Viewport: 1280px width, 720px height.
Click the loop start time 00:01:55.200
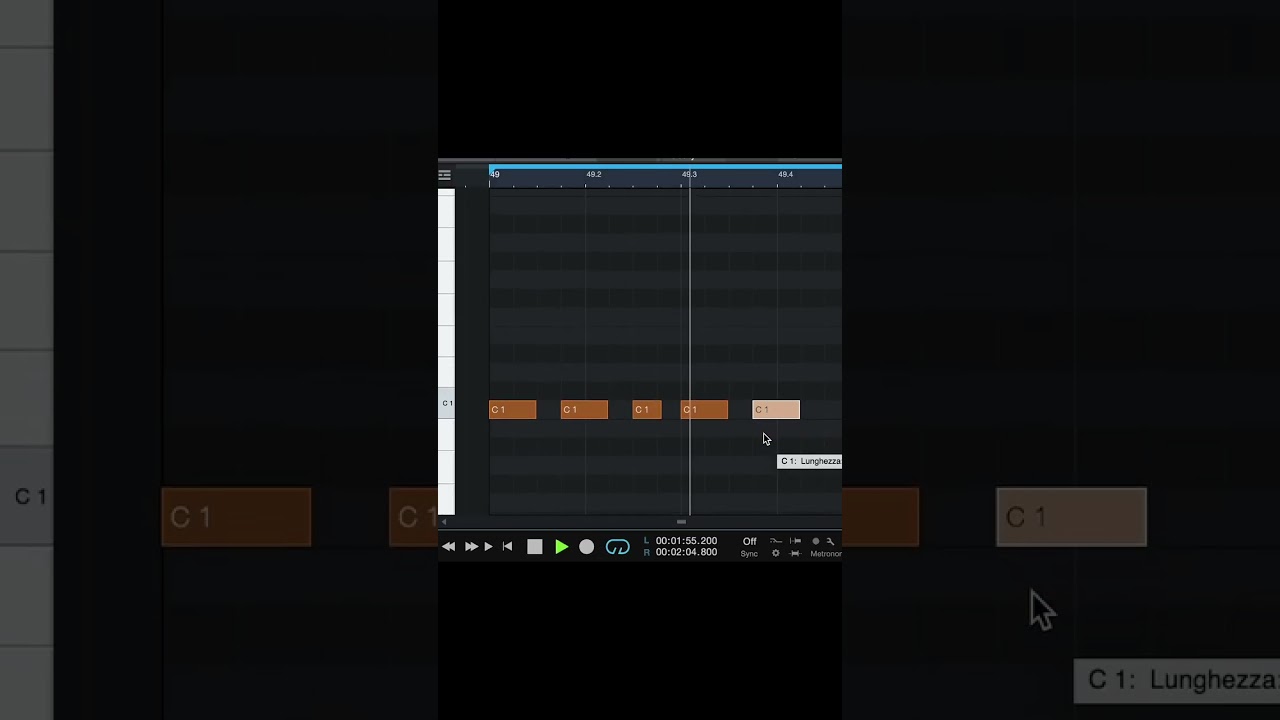(686, 541)
